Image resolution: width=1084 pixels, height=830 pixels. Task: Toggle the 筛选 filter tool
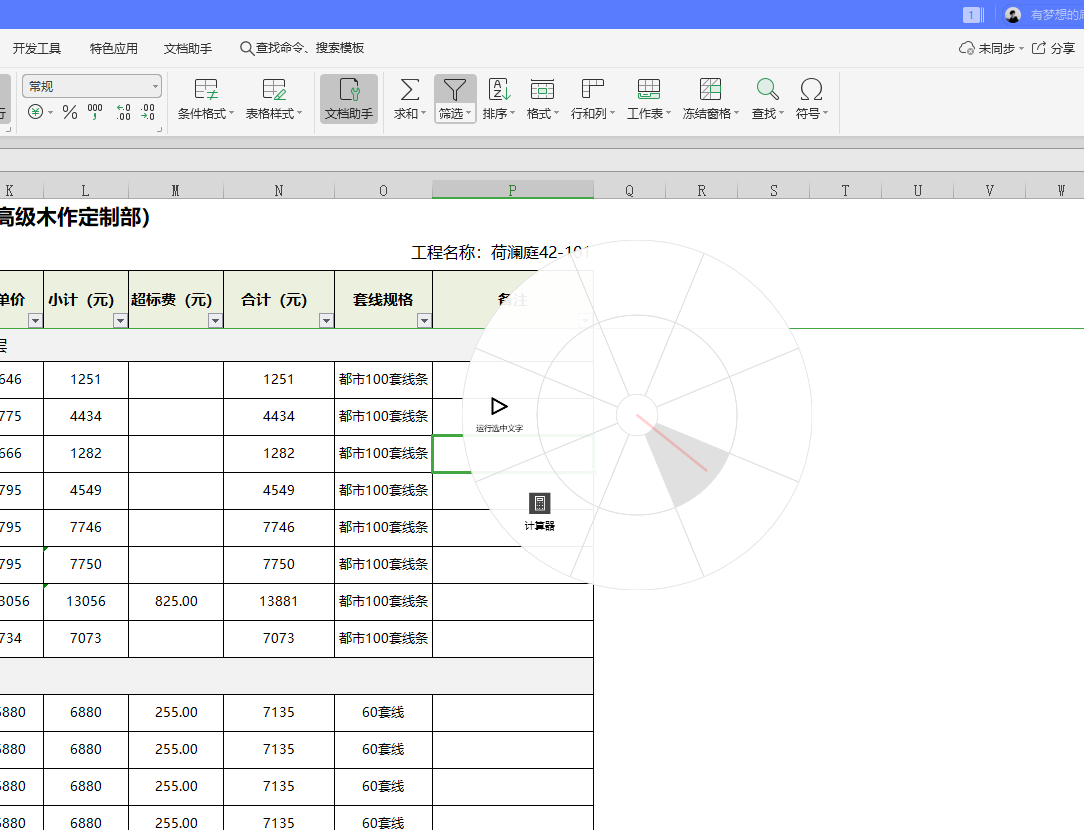(x=455, y=99)
